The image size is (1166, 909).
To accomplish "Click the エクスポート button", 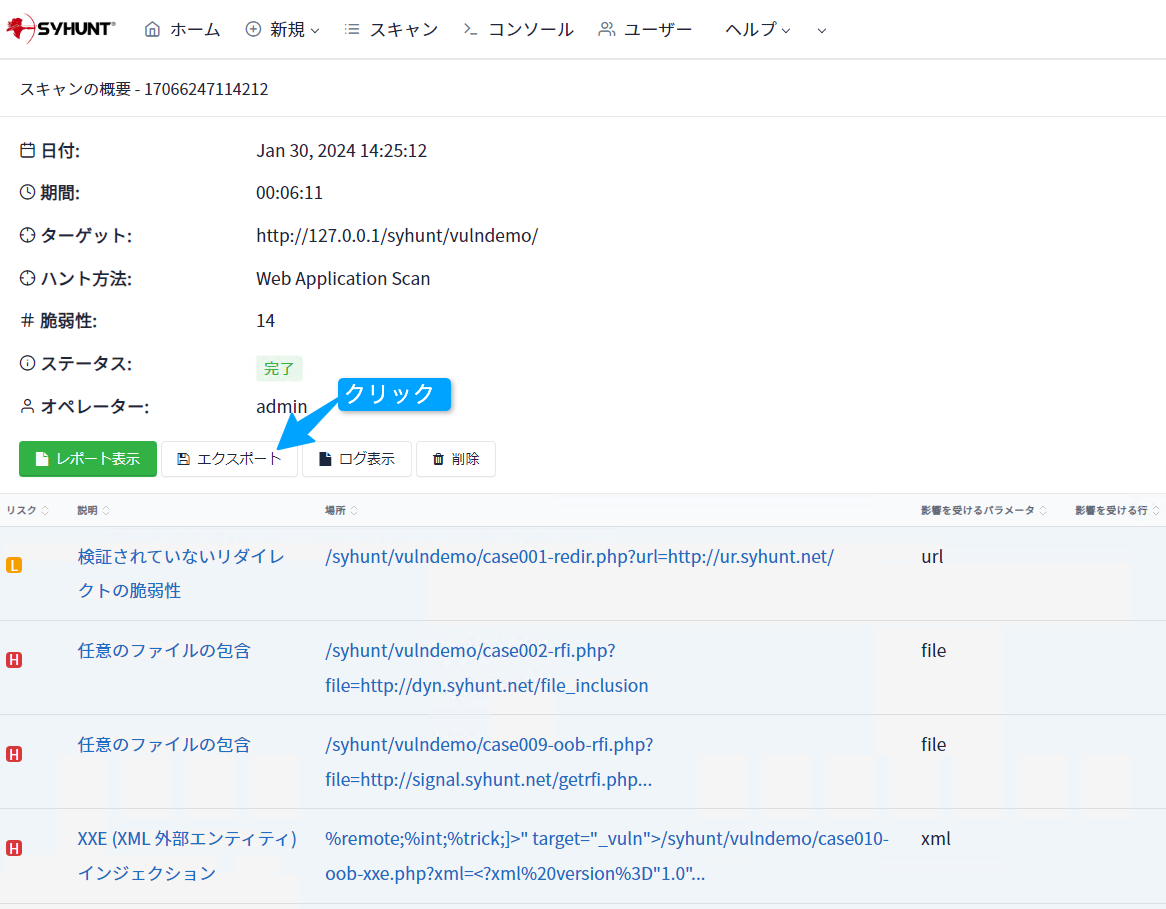I will [229, 459].
